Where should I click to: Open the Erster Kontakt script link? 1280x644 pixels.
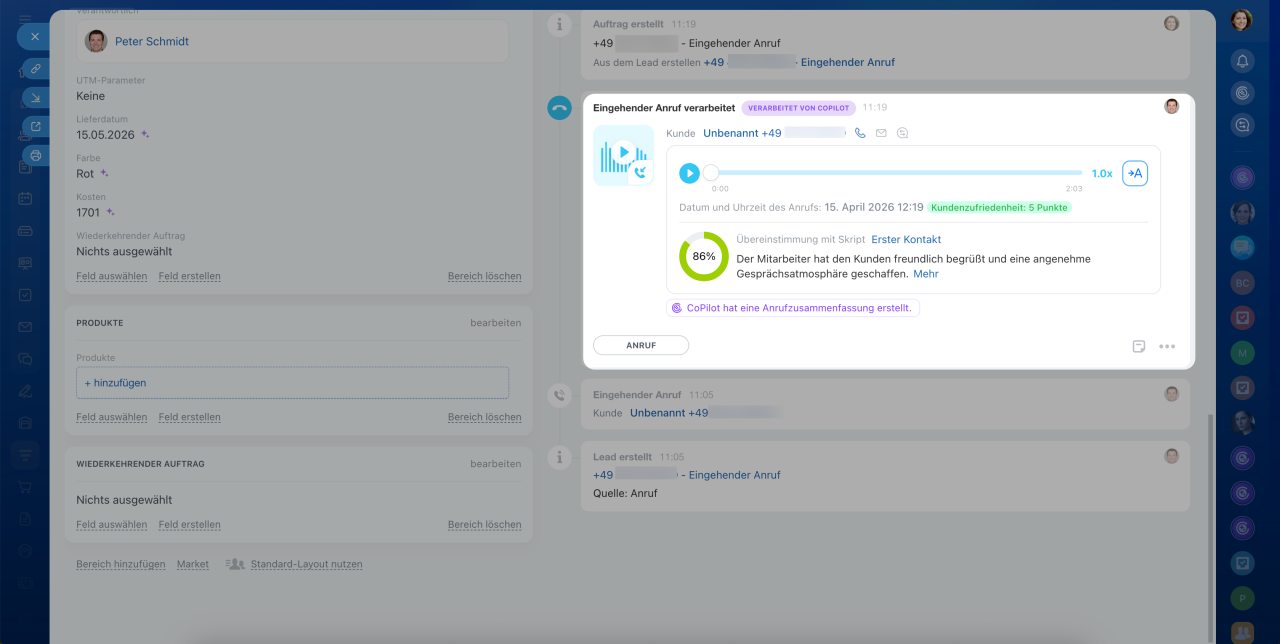pyautogui.click(x=906, y=240)
